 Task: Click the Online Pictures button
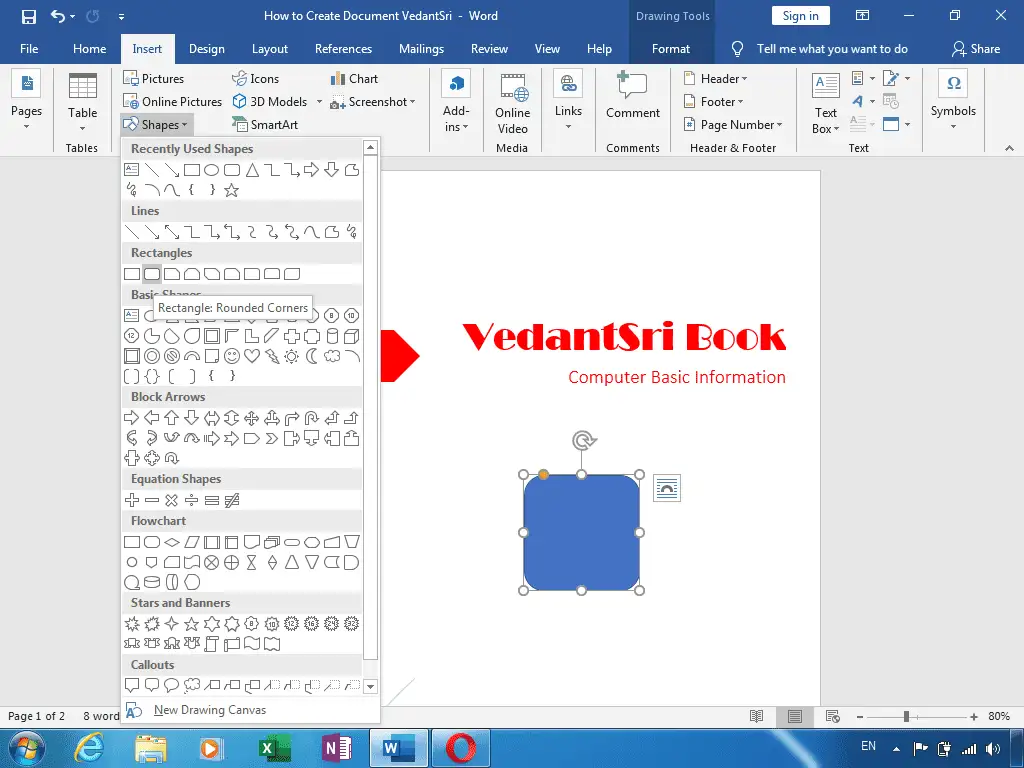[x=172, y=102]
